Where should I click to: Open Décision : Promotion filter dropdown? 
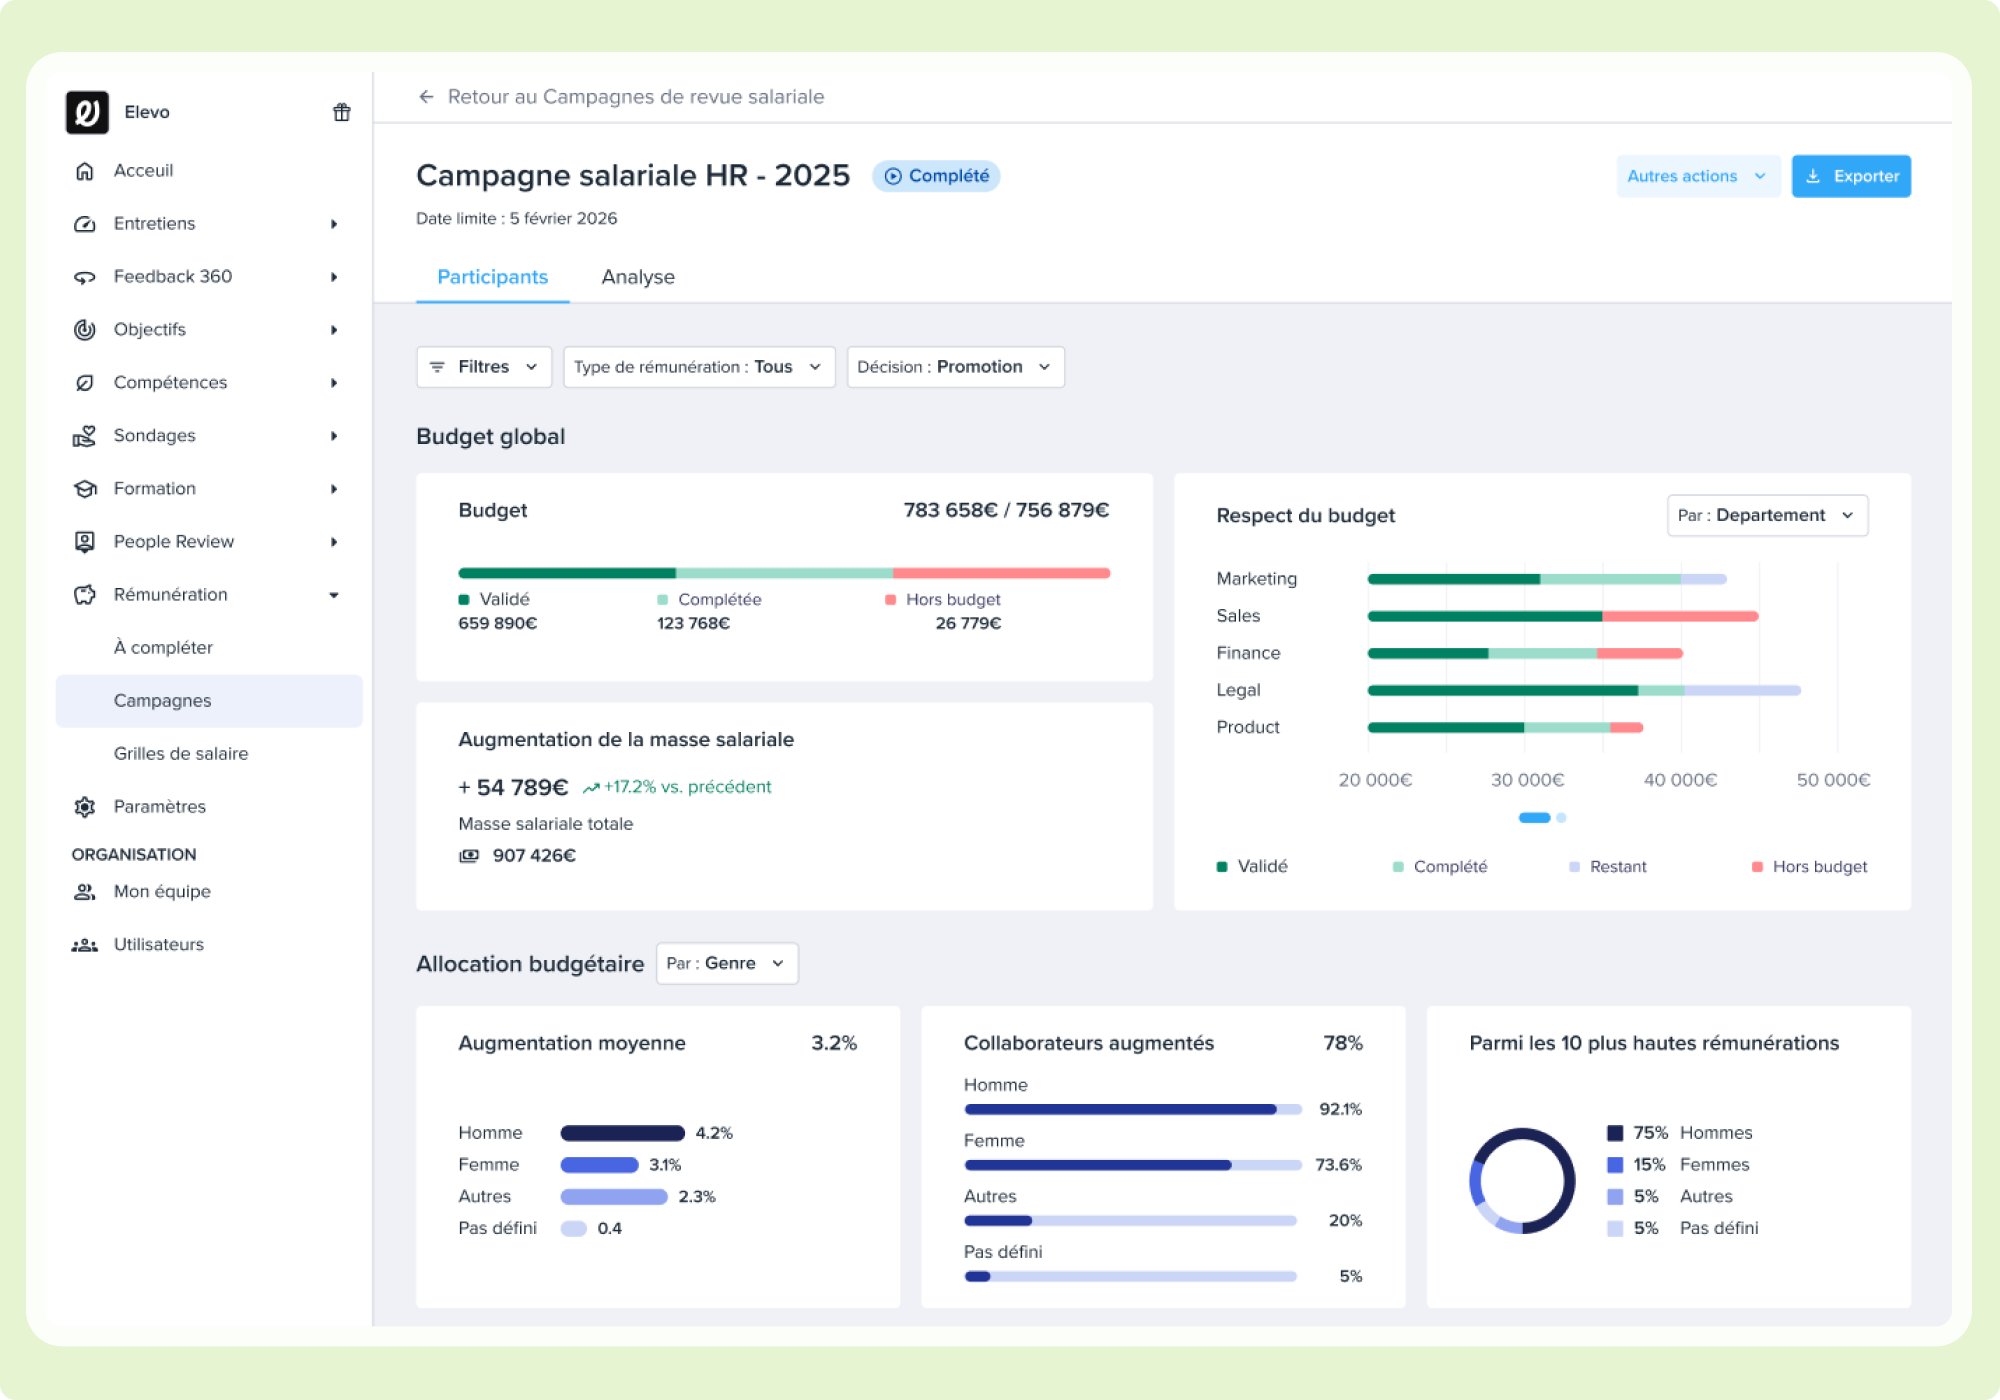pos(955,367)
